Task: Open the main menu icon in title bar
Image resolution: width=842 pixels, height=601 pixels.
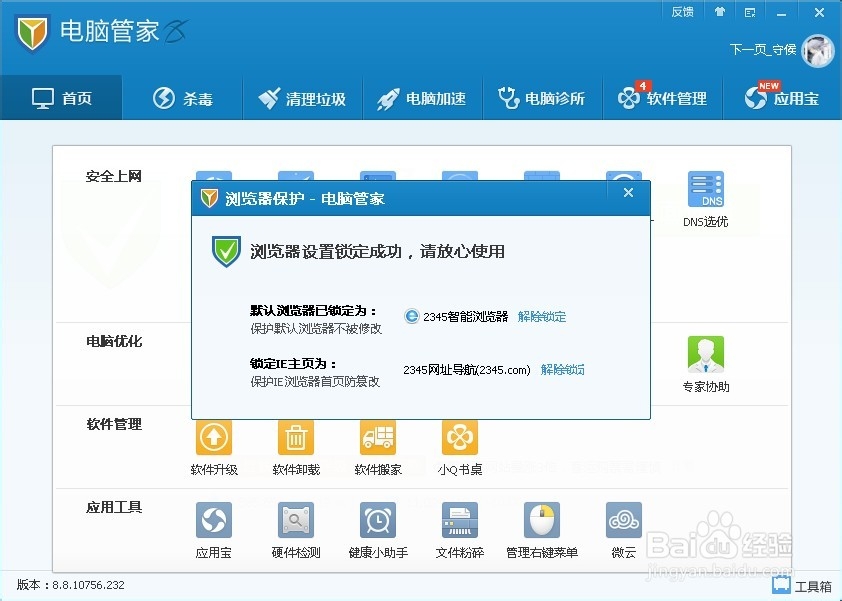Action: [x=750, y=12]
